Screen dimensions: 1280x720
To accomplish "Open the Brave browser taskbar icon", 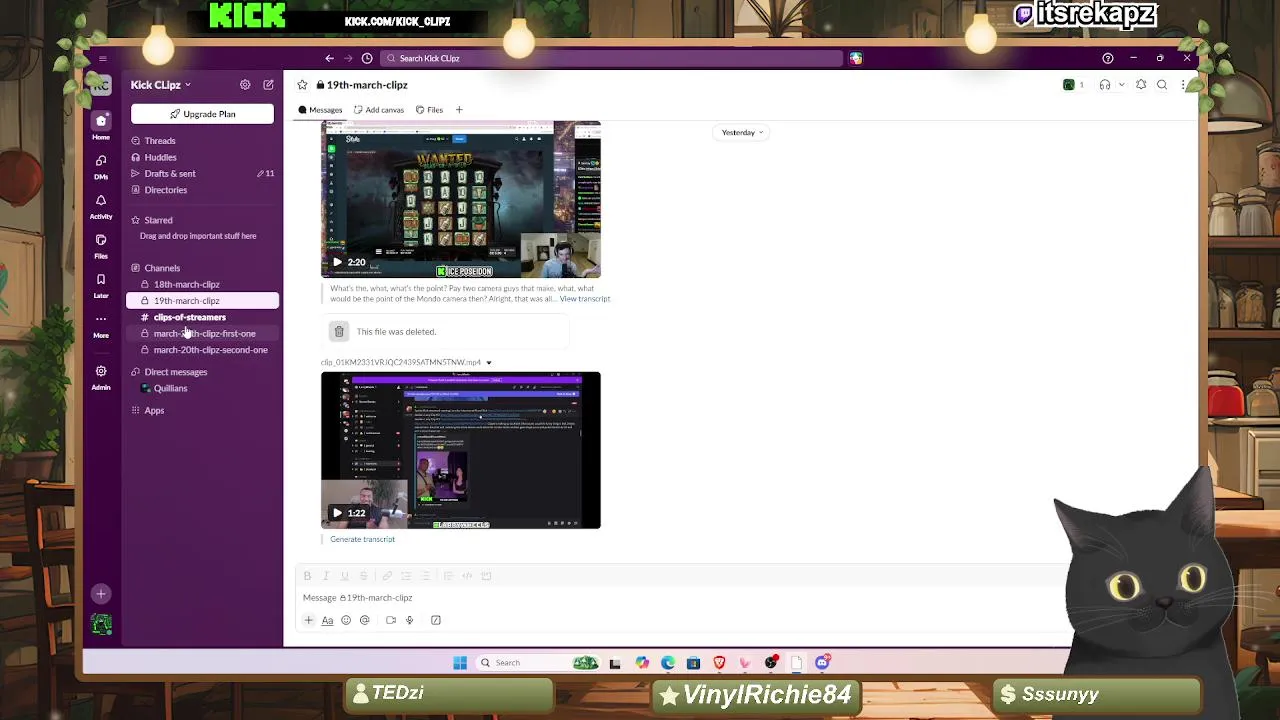I will pyautogui.click(x=719, y=663).
